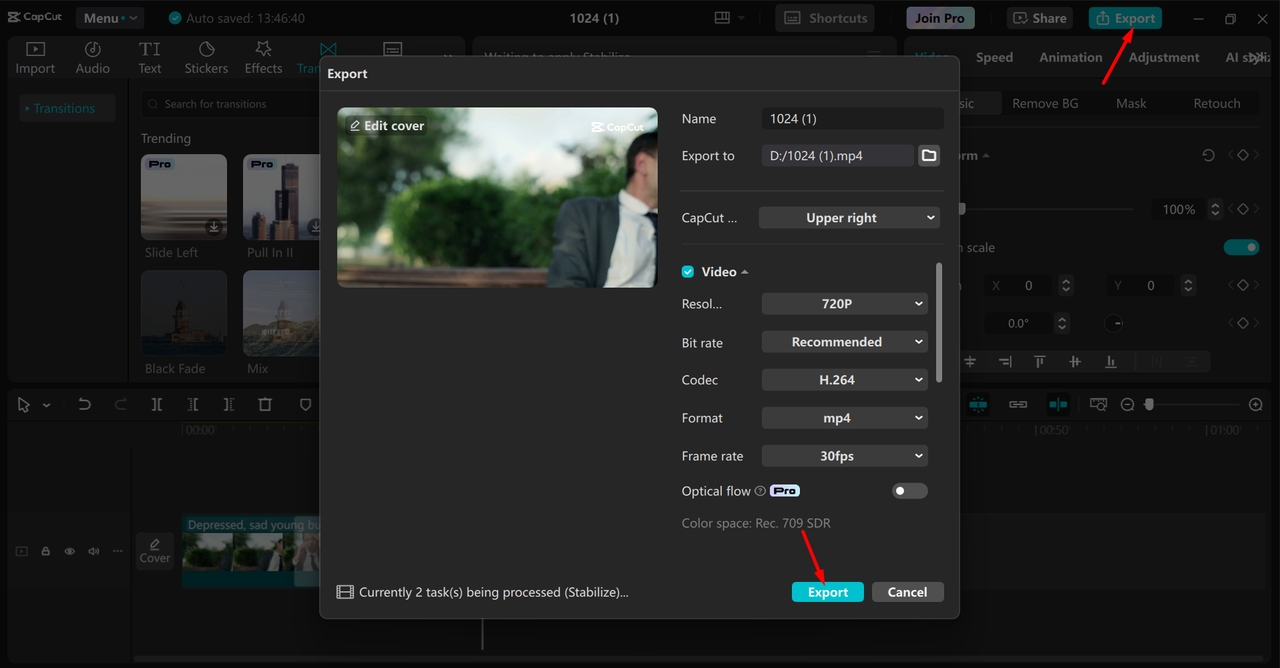Toggle the linkage chain icon
Viewport: 1280px width, 668px height.
click(x=1018, y=404)
